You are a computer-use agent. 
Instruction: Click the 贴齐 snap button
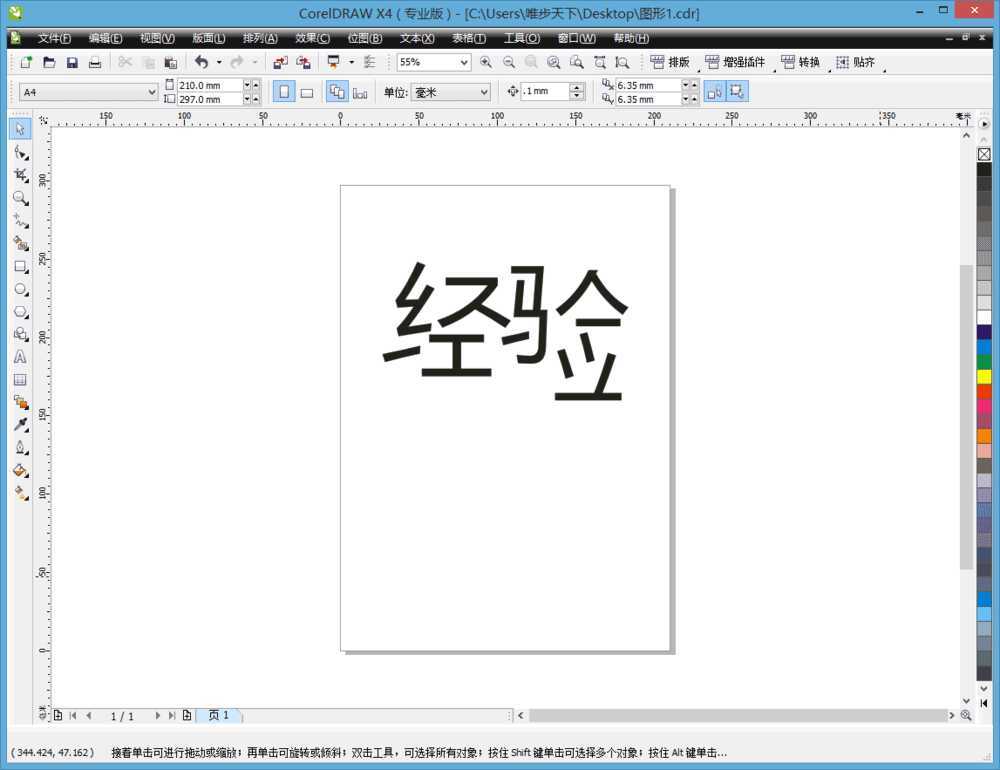click(855, 61)
